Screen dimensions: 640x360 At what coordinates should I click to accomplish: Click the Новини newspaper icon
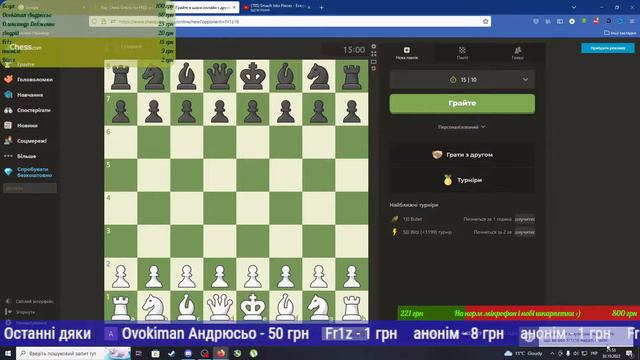click(x=8, y=125)
